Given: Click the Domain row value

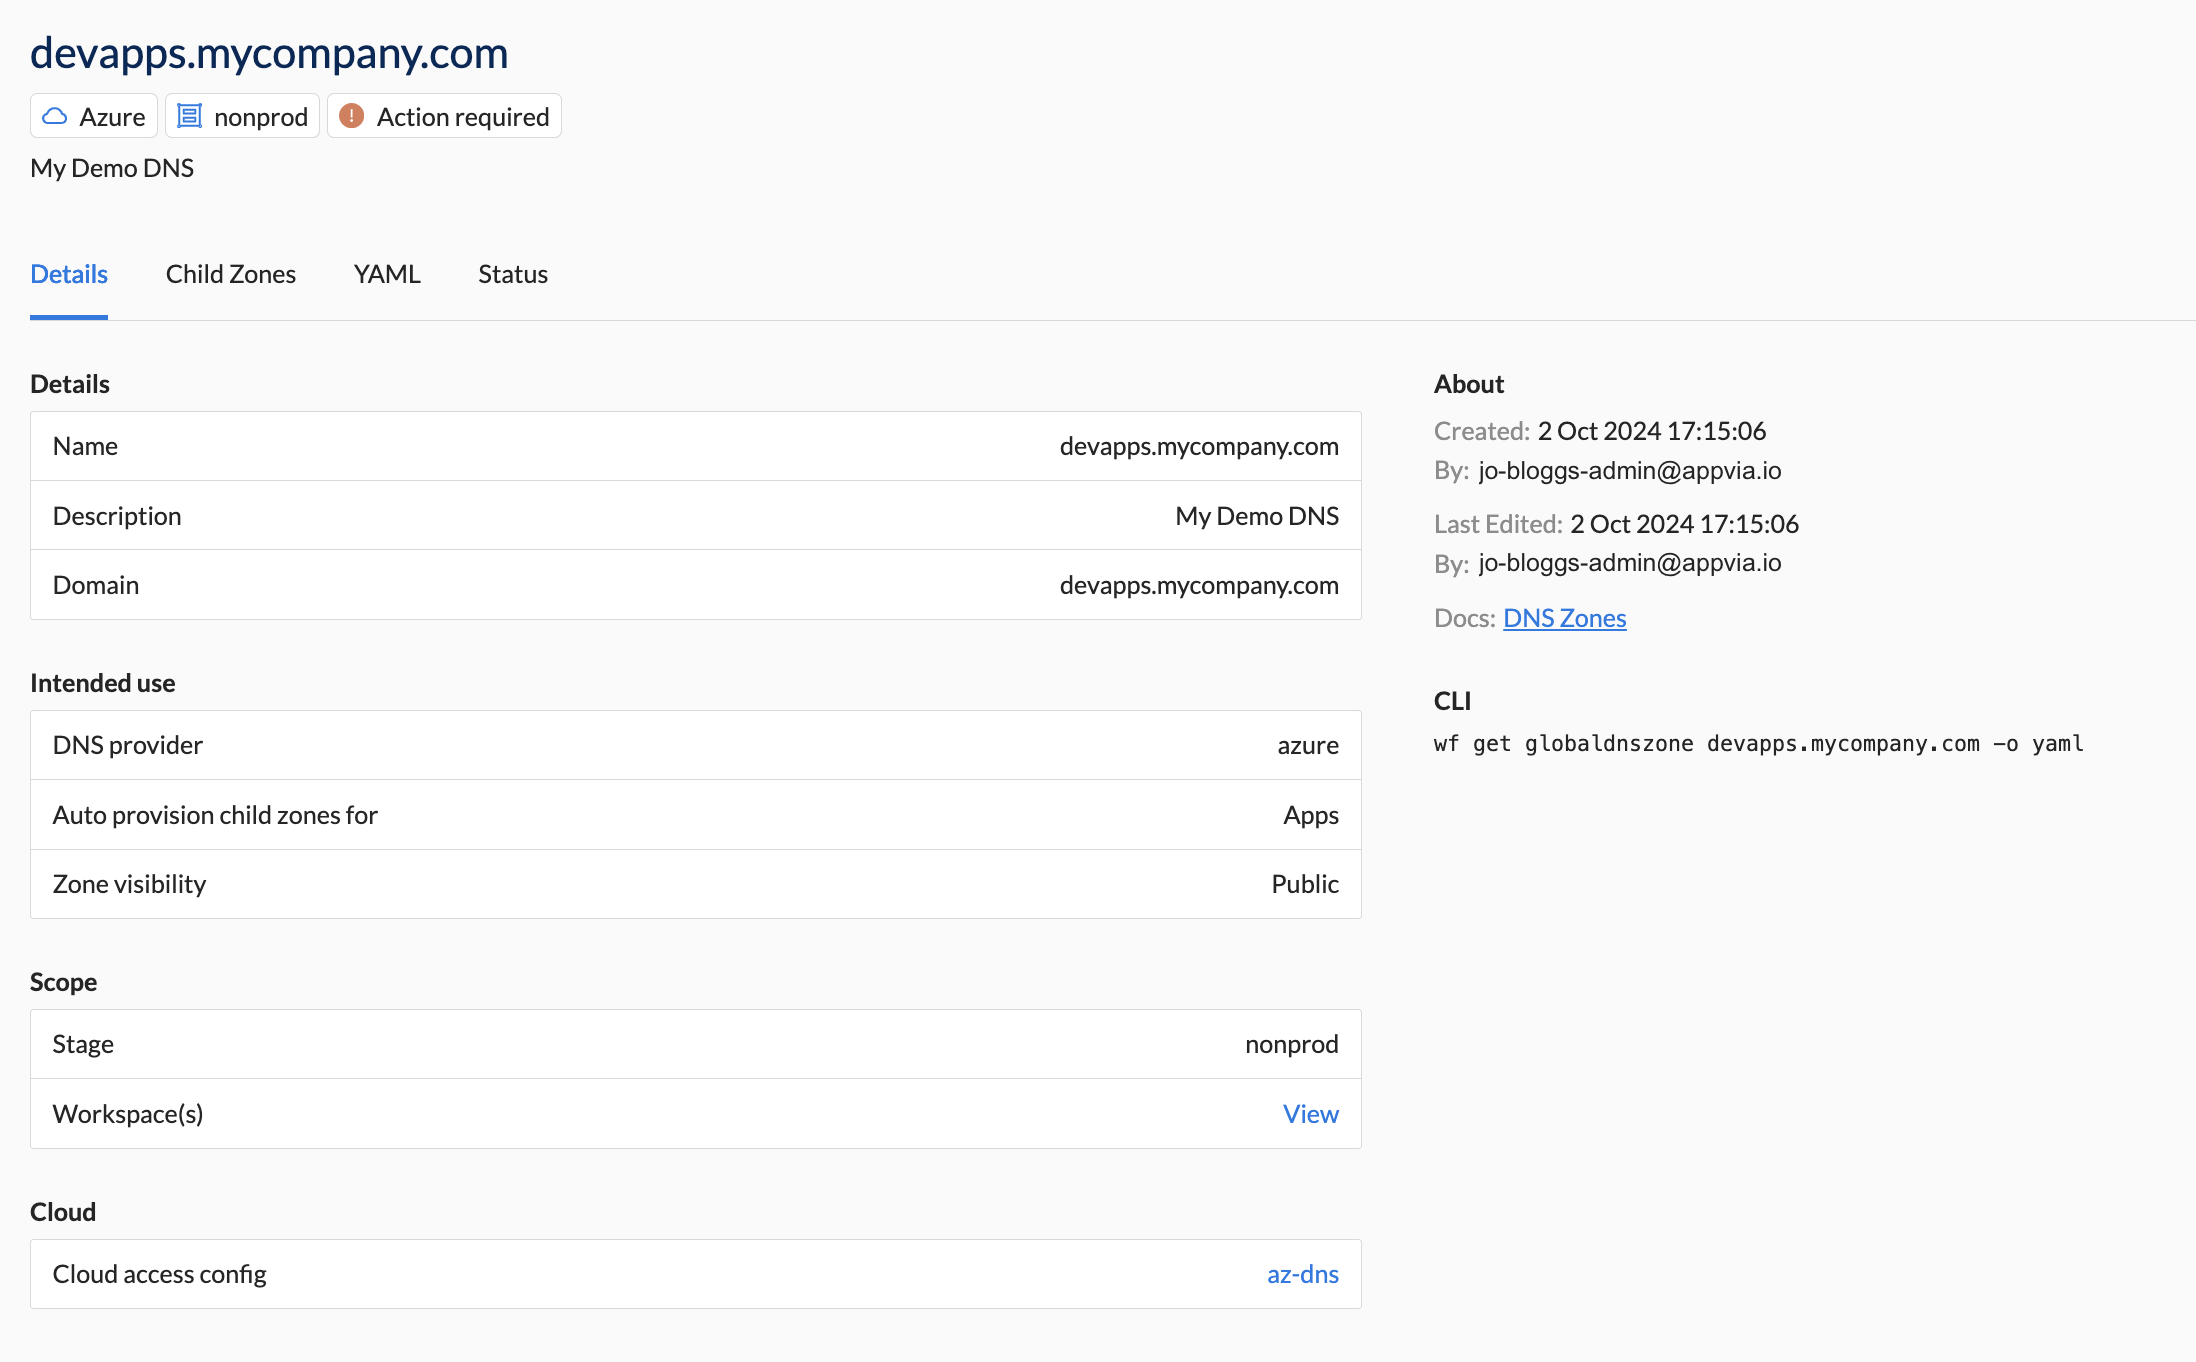Looking at the screenshot, I should [x=1199, y=585].
